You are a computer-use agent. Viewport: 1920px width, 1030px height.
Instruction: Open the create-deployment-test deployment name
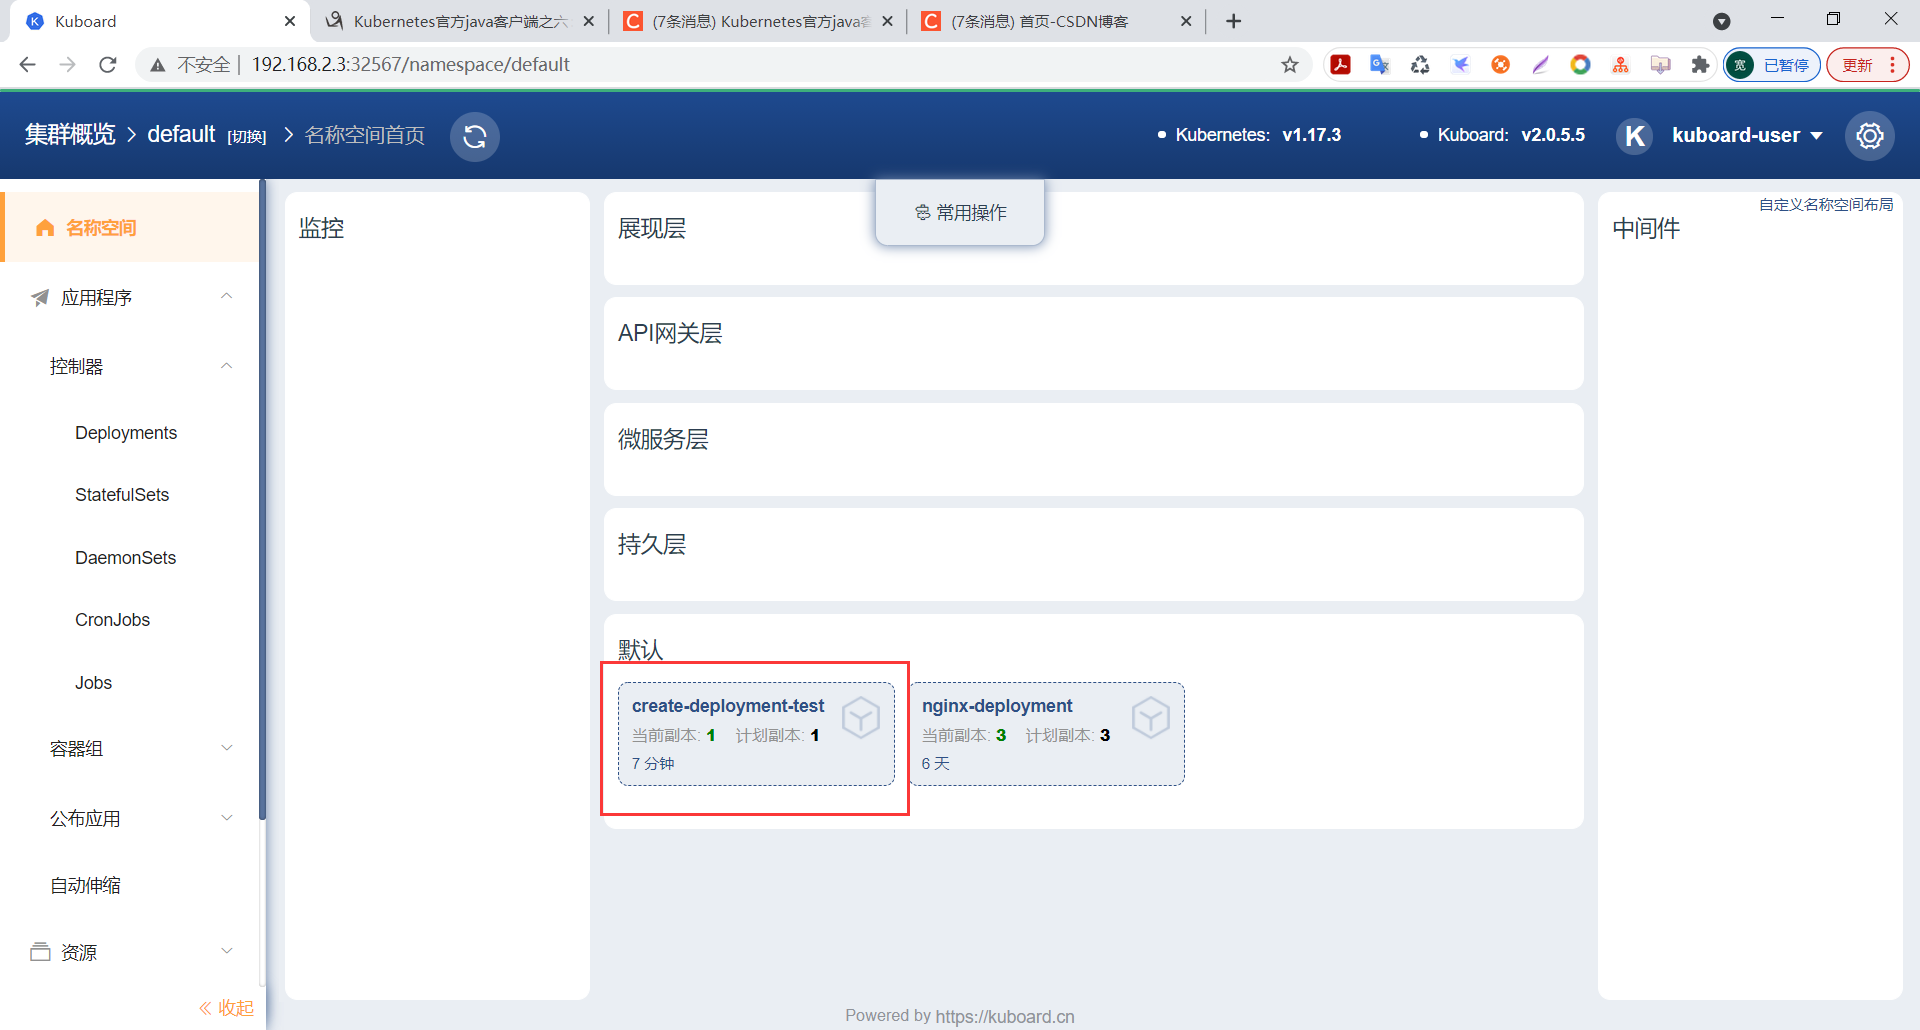(728, 706)
